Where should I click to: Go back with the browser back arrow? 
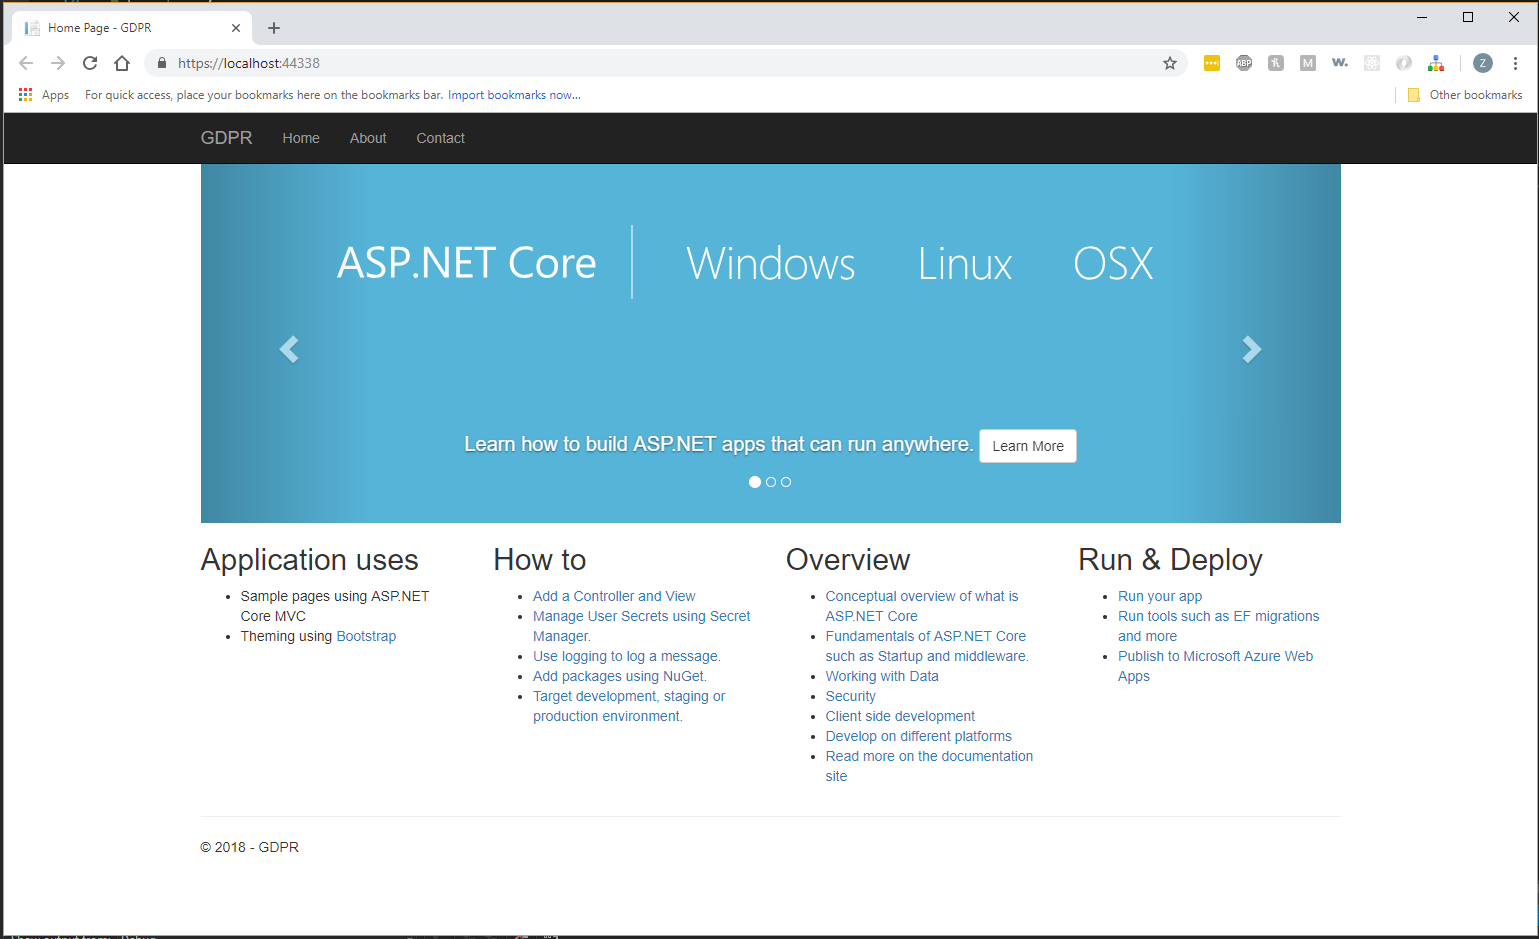(26, 63)
